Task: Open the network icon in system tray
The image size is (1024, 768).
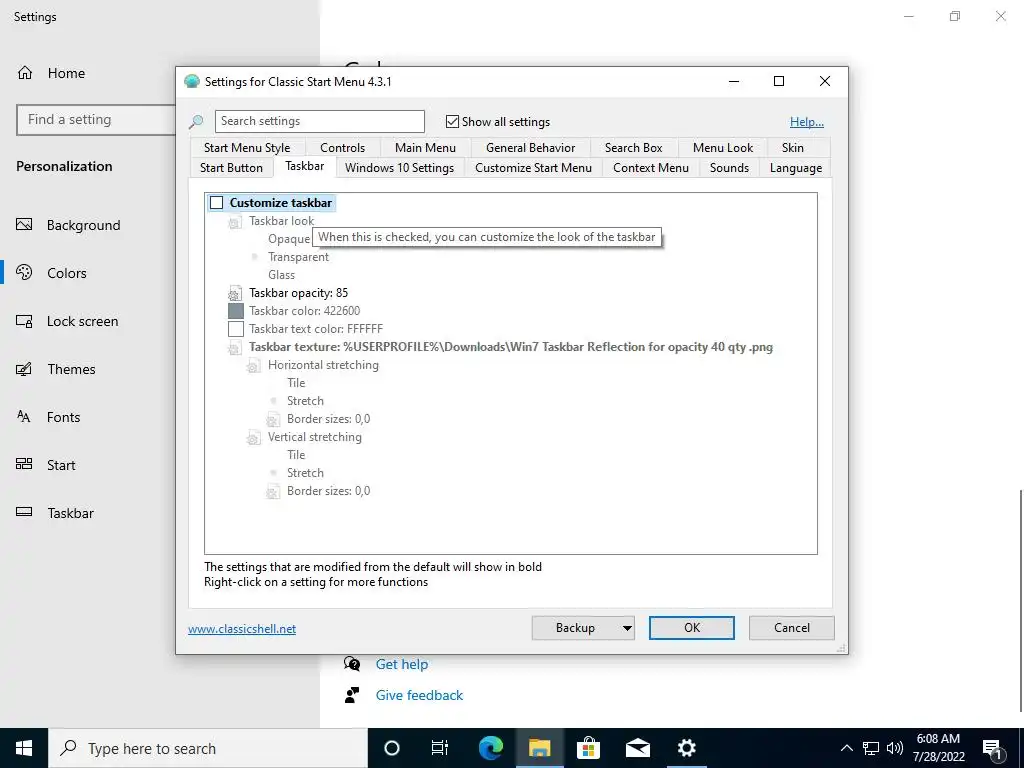Action: point(871,748)
